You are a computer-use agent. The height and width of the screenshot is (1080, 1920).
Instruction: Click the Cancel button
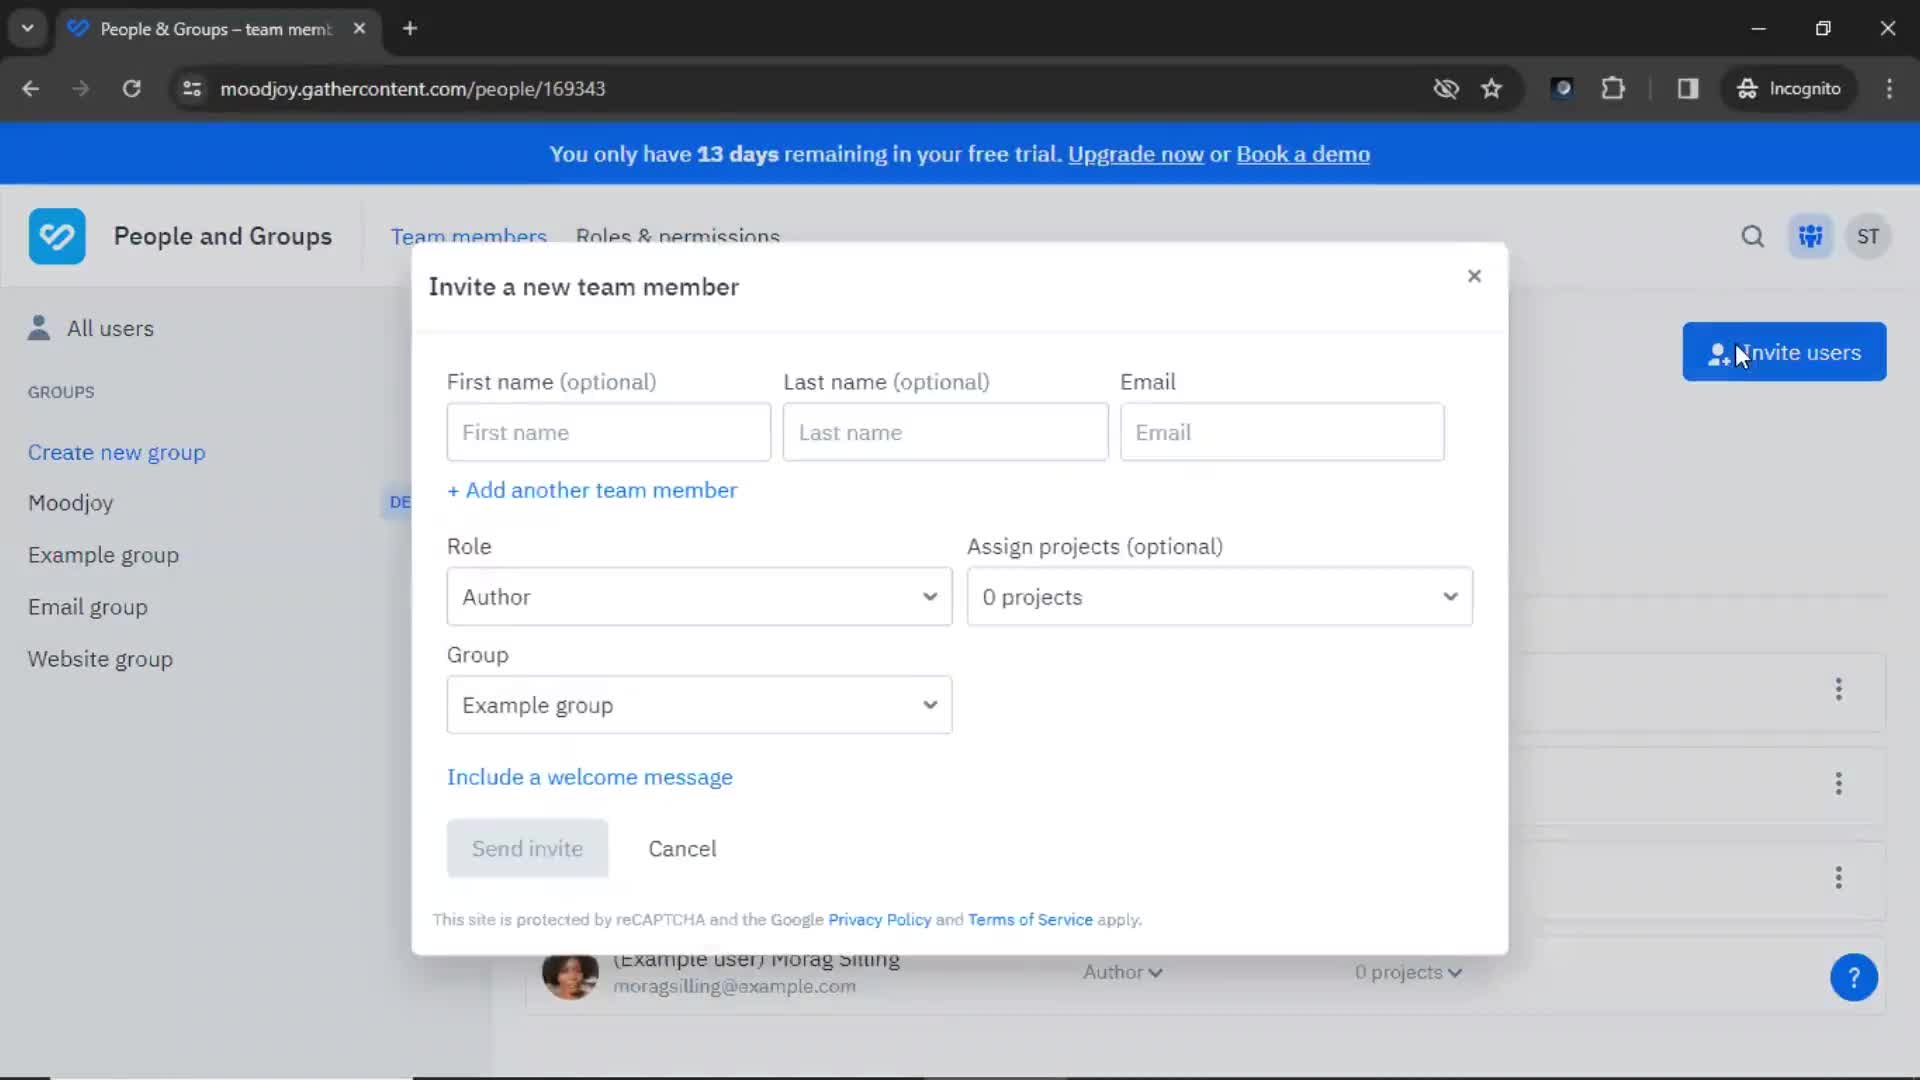pyautogui.click(x=682, y=848)
